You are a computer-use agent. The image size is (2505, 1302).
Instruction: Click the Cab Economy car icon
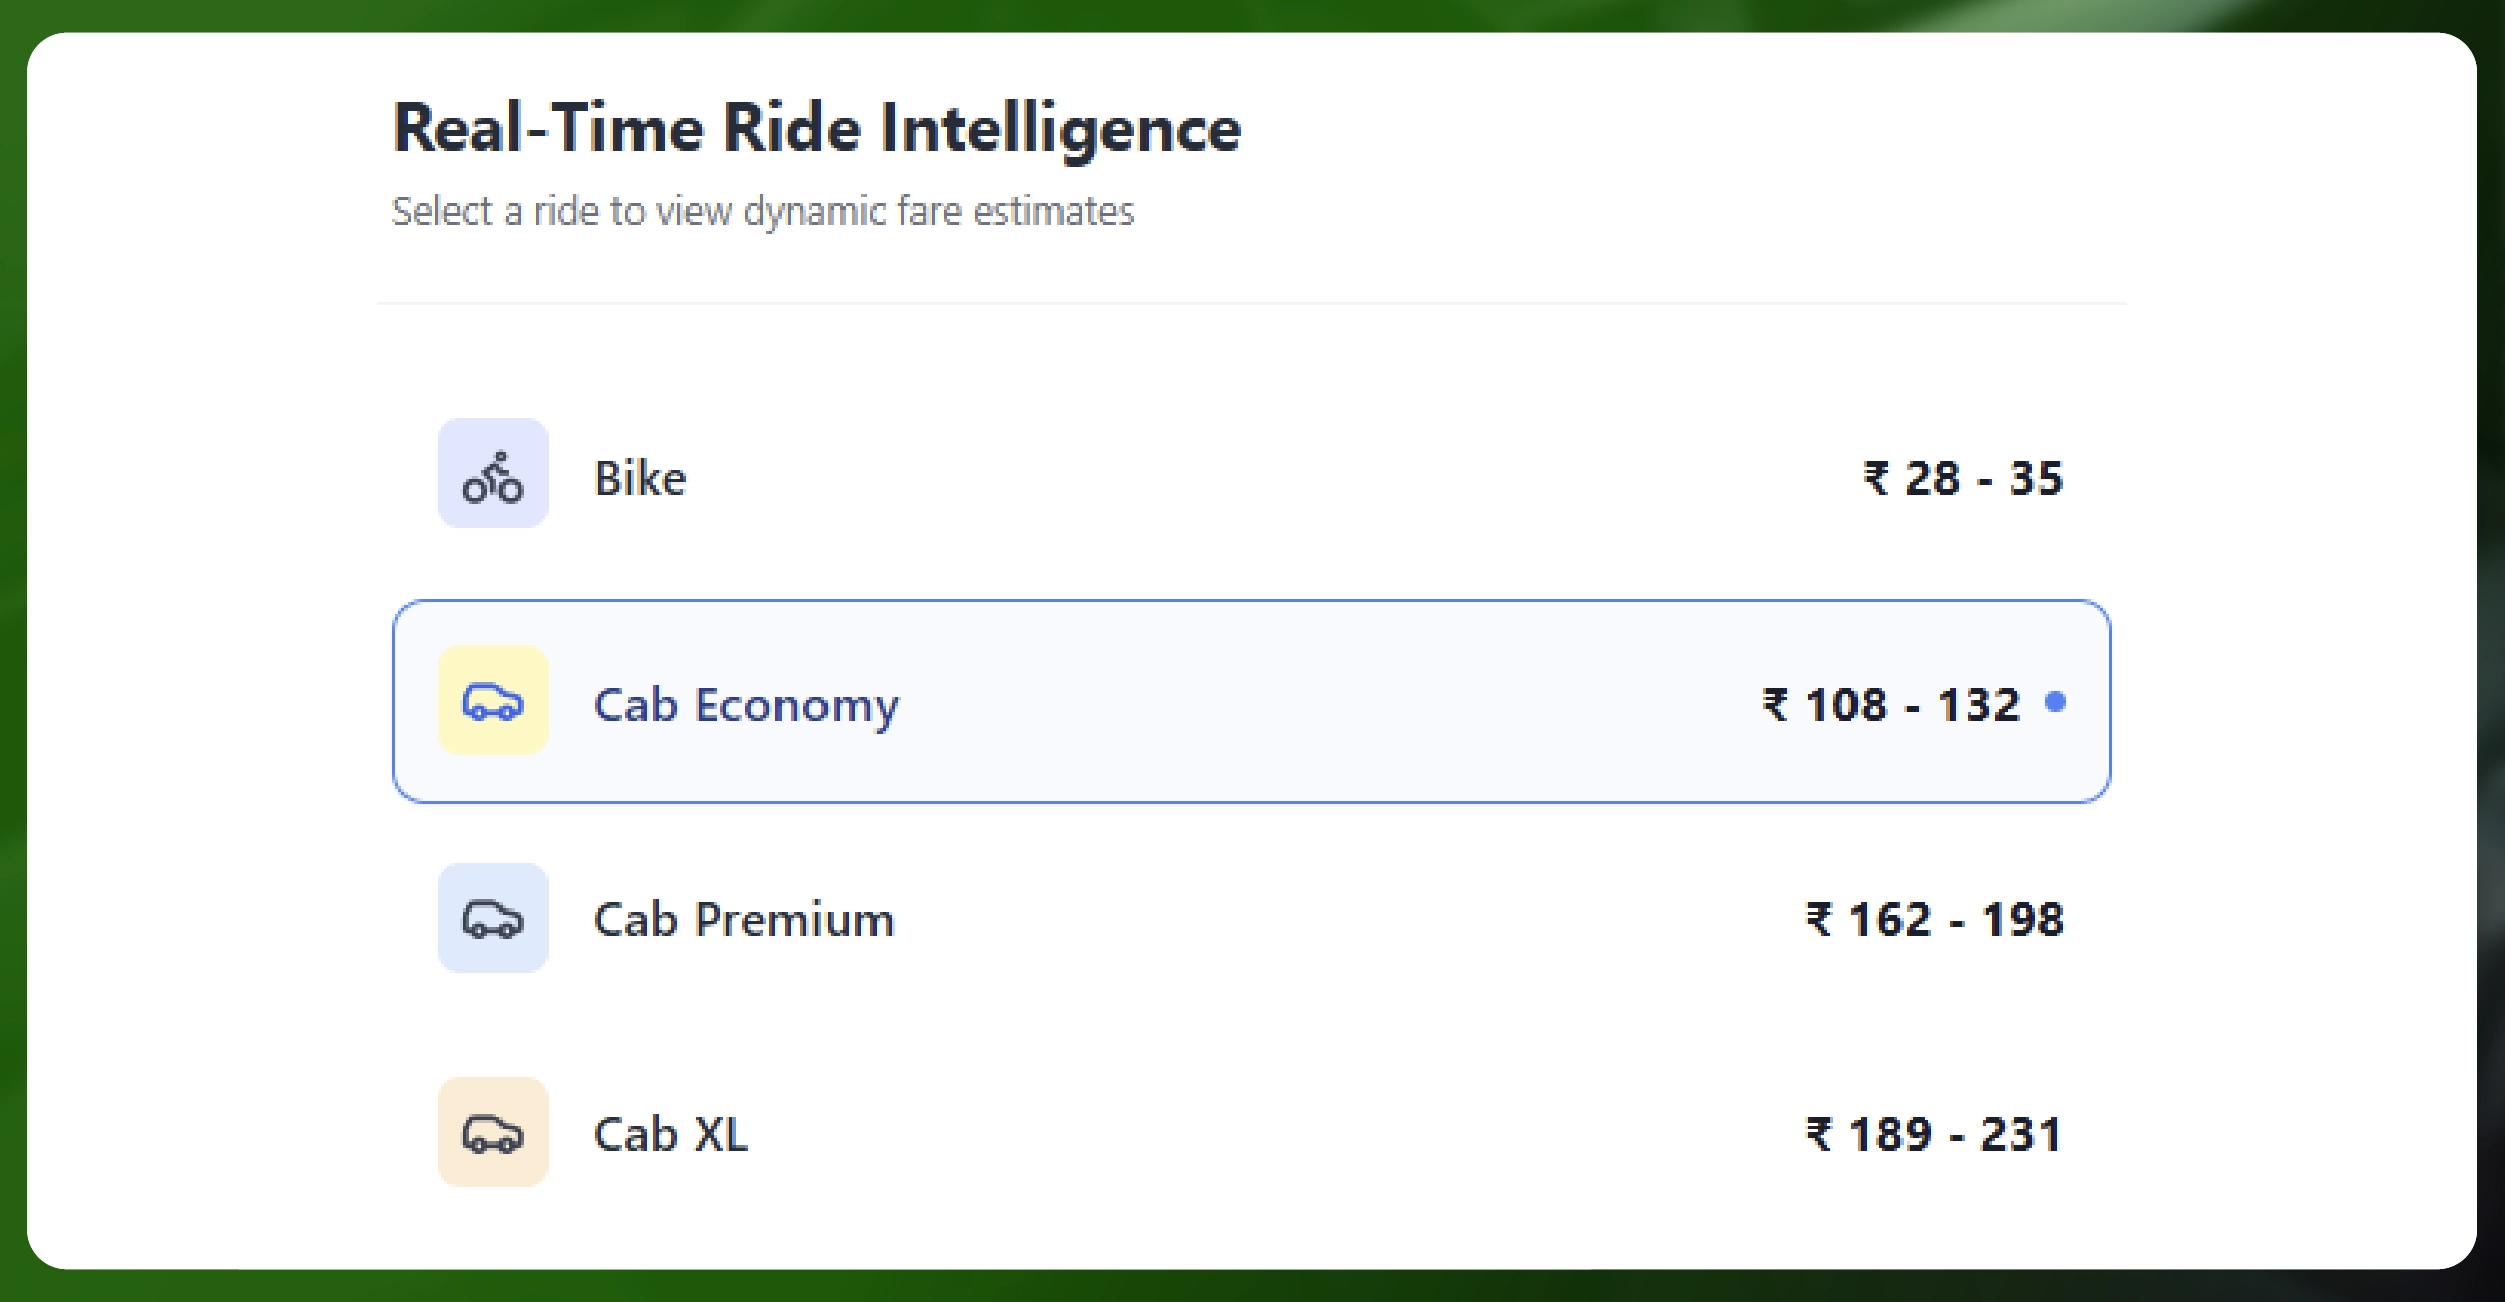(x=492, y=703)
